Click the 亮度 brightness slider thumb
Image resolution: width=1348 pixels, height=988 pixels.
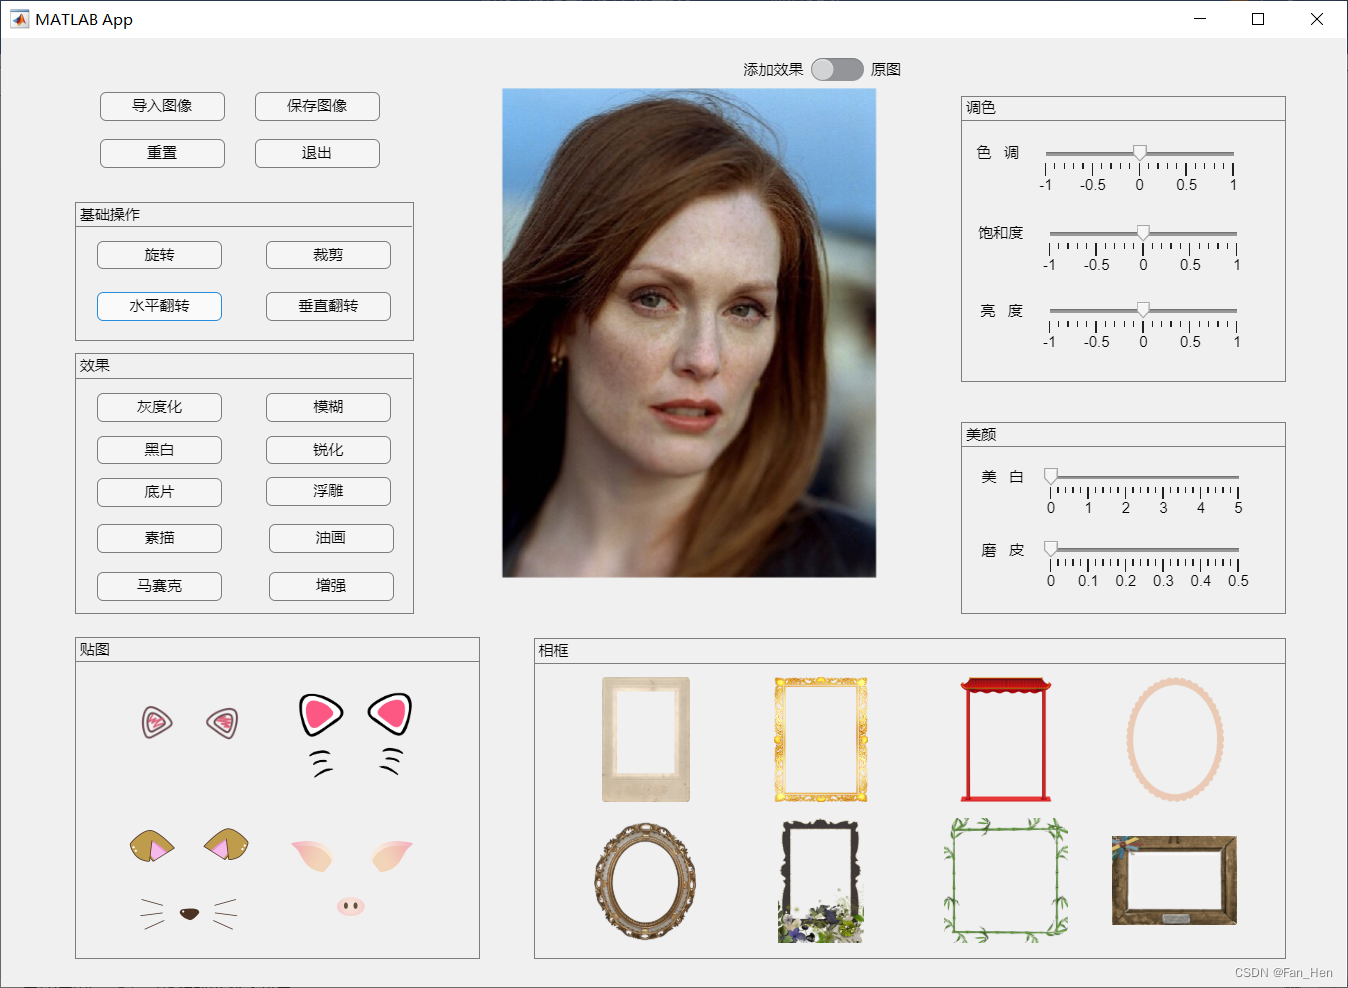coord(1143,310)
